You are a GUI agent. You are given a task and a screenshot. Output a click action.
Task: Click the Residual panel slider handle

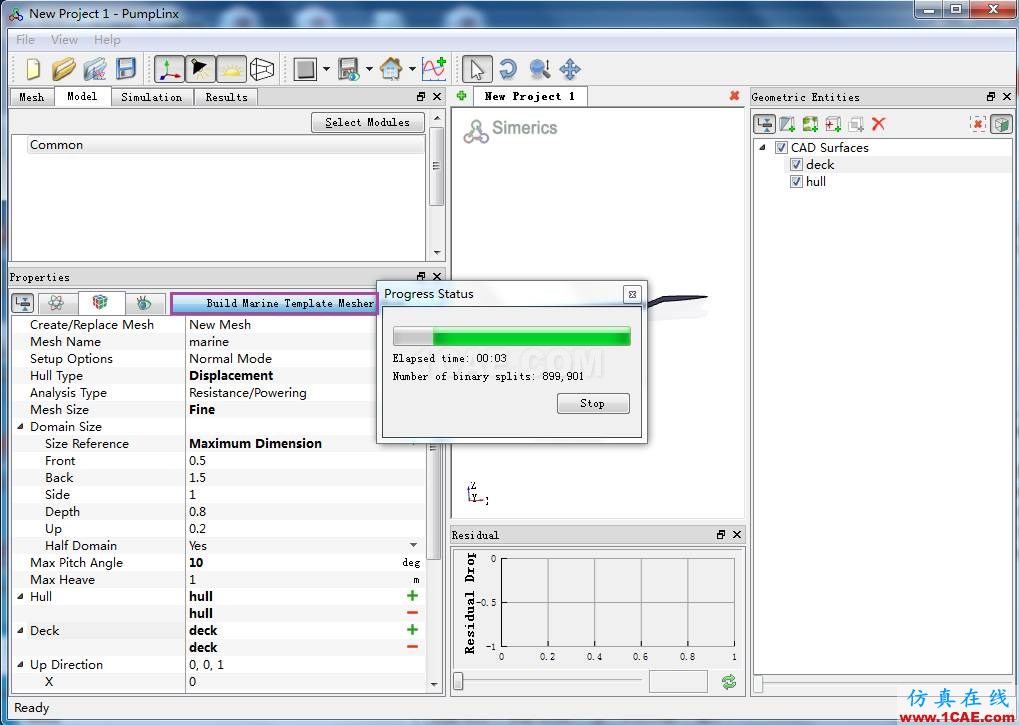[x=458, y=681]
